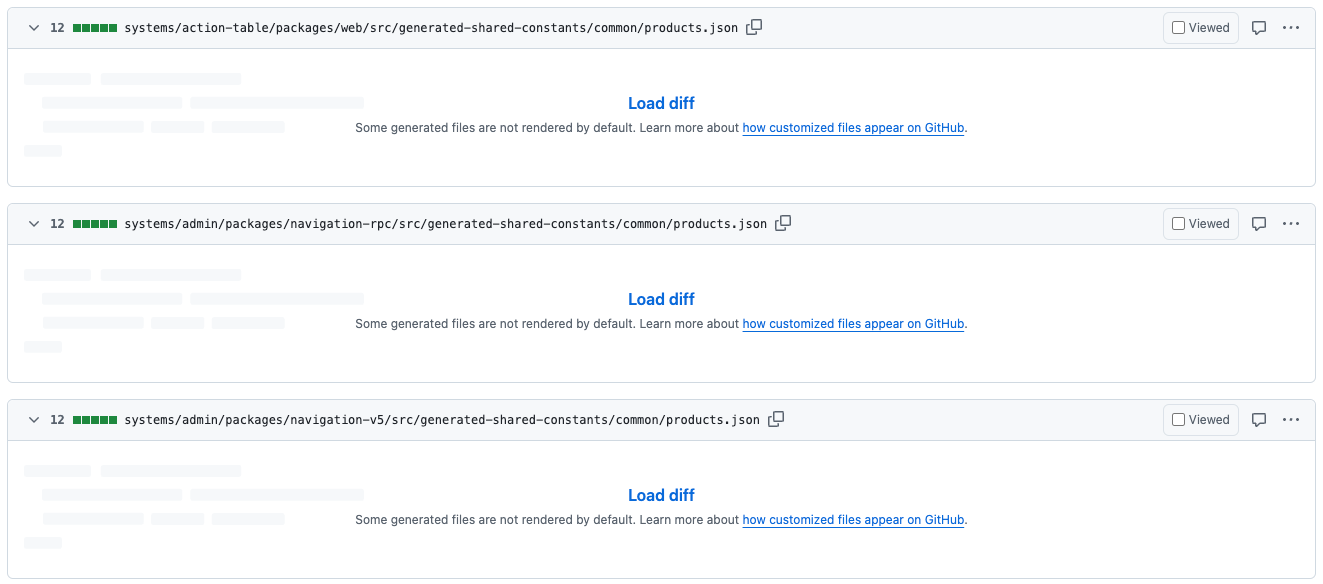The height and width of the screenshot is (584, 1323).
Task: Load diff for the navigation-v5 file
Action: pos(661,495)
